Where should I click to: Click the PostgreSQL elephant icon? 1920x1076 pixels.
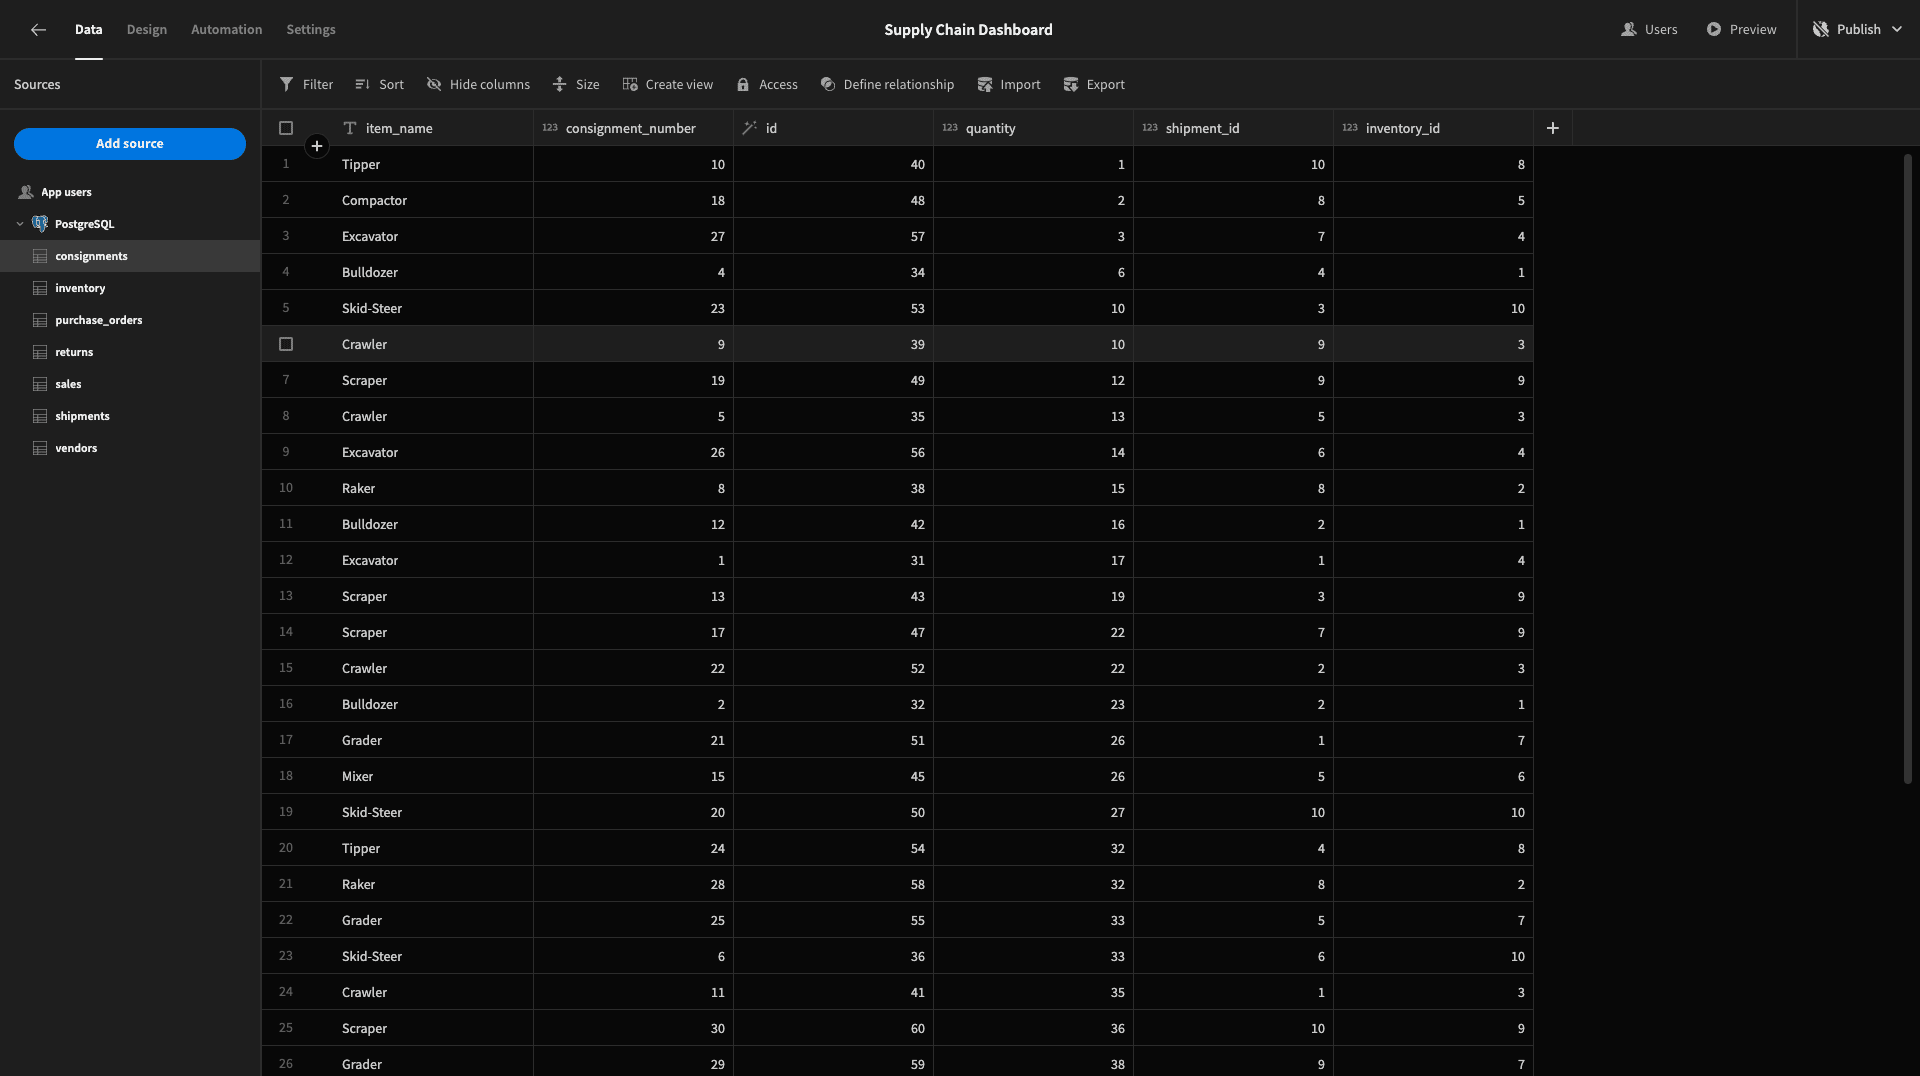[40, 224]
